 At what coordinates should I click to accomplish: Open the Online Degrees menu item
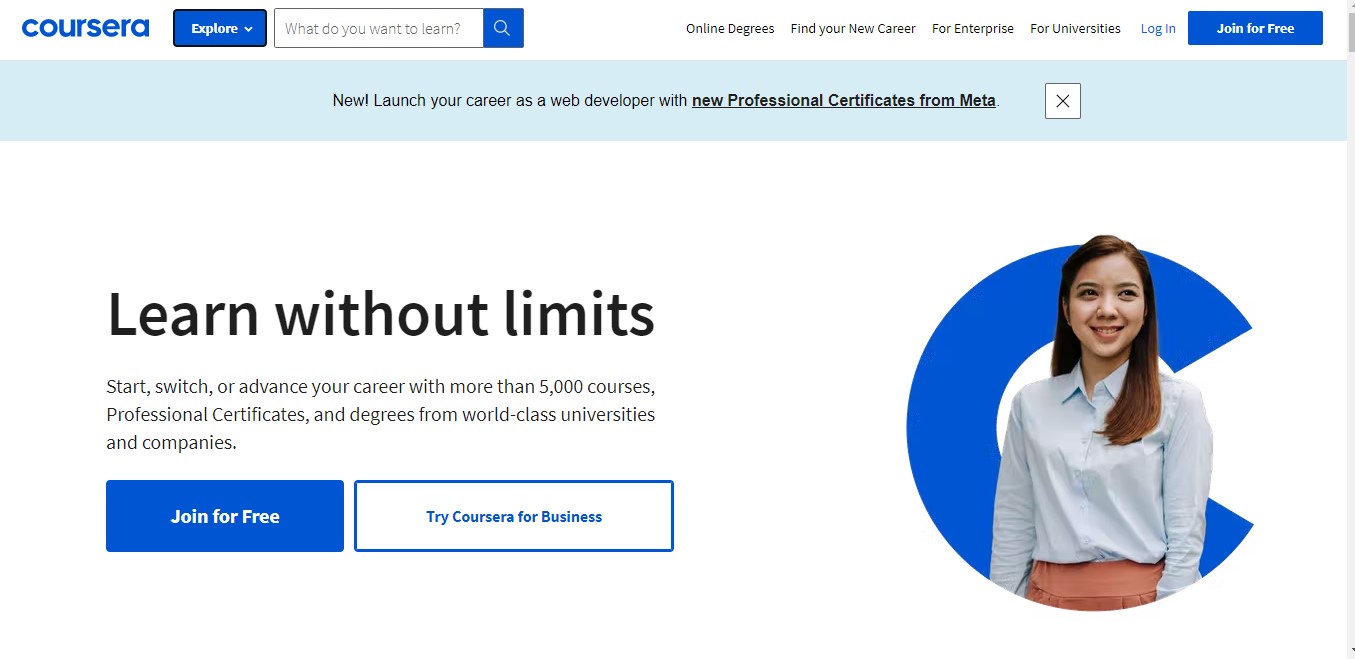tap(730, 28)
